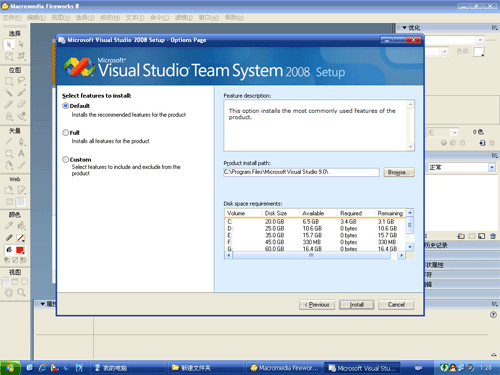Screen dimensions: 500x375
Task: Open the top dropdown in optimize panel
Action: 480,40
